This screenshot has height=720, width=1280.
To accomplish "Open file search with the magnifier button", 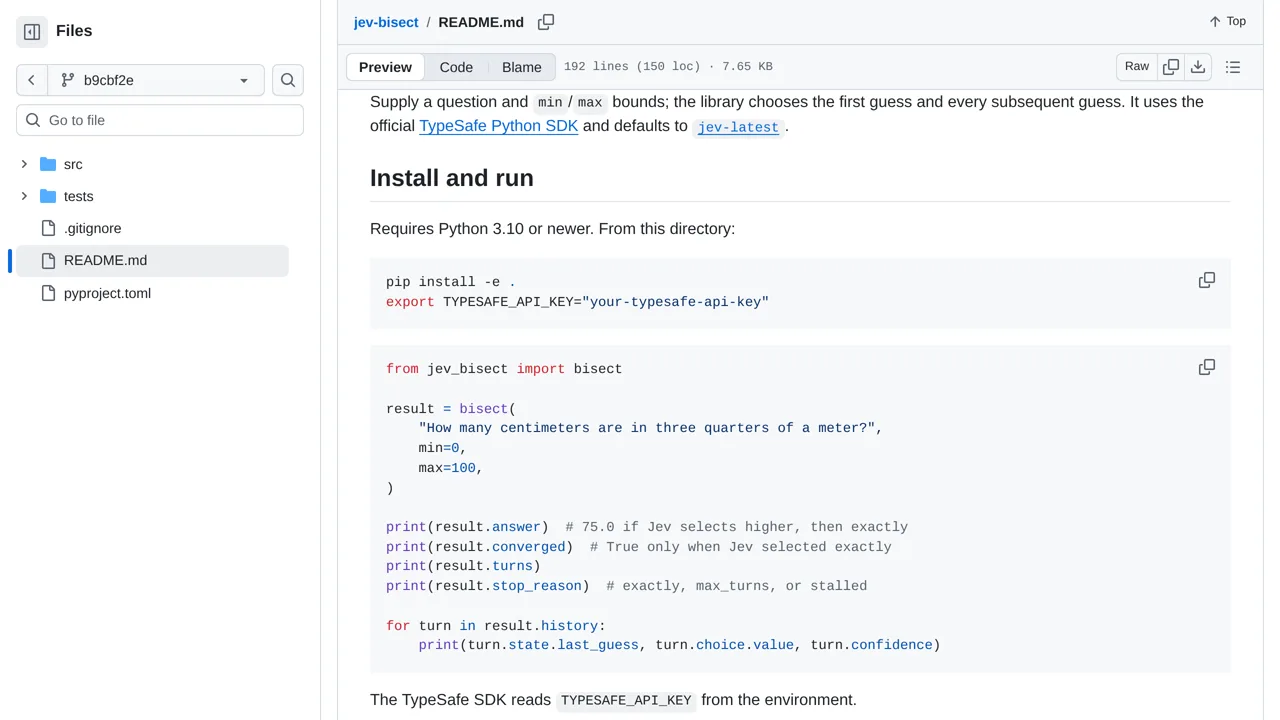I will 288,80.
